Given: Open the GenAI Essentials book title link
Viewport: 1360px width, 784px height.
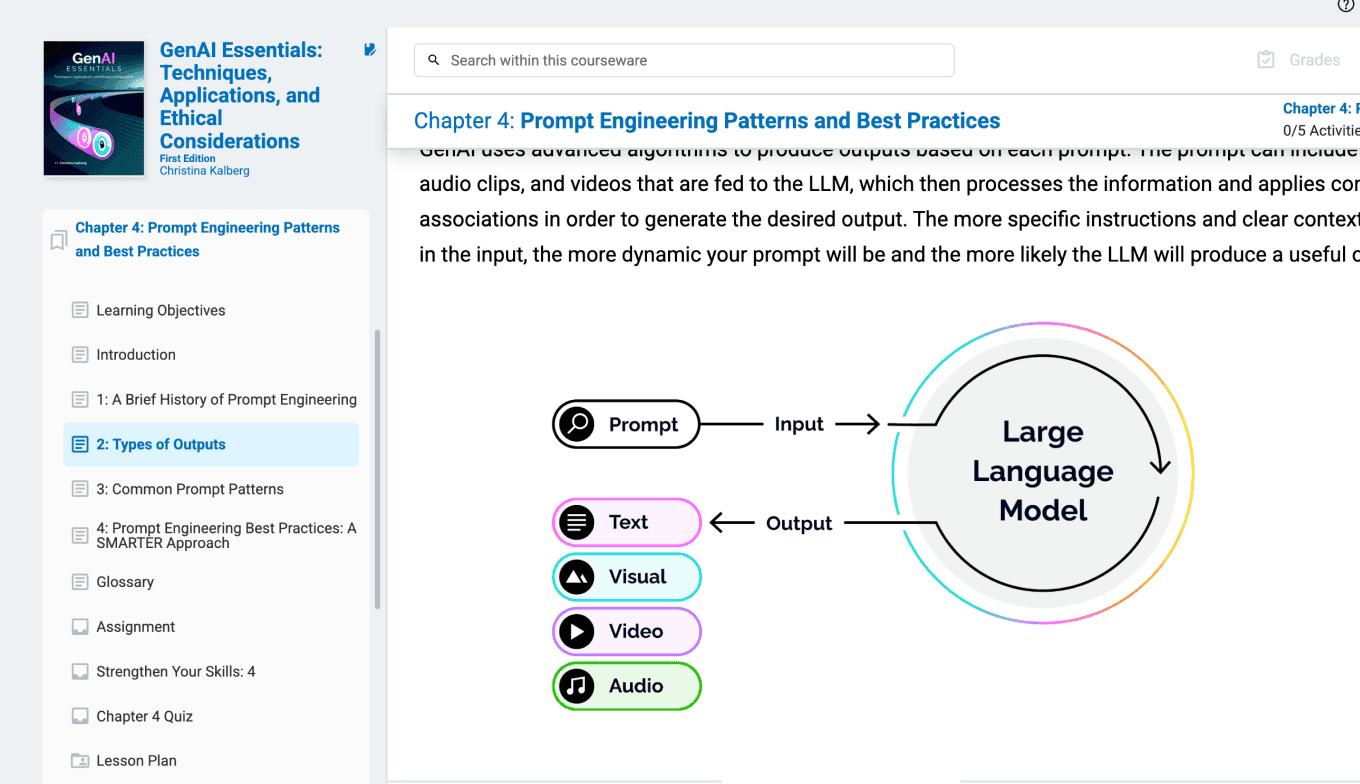Looking at the screenshot, I should tap(241, 96).
